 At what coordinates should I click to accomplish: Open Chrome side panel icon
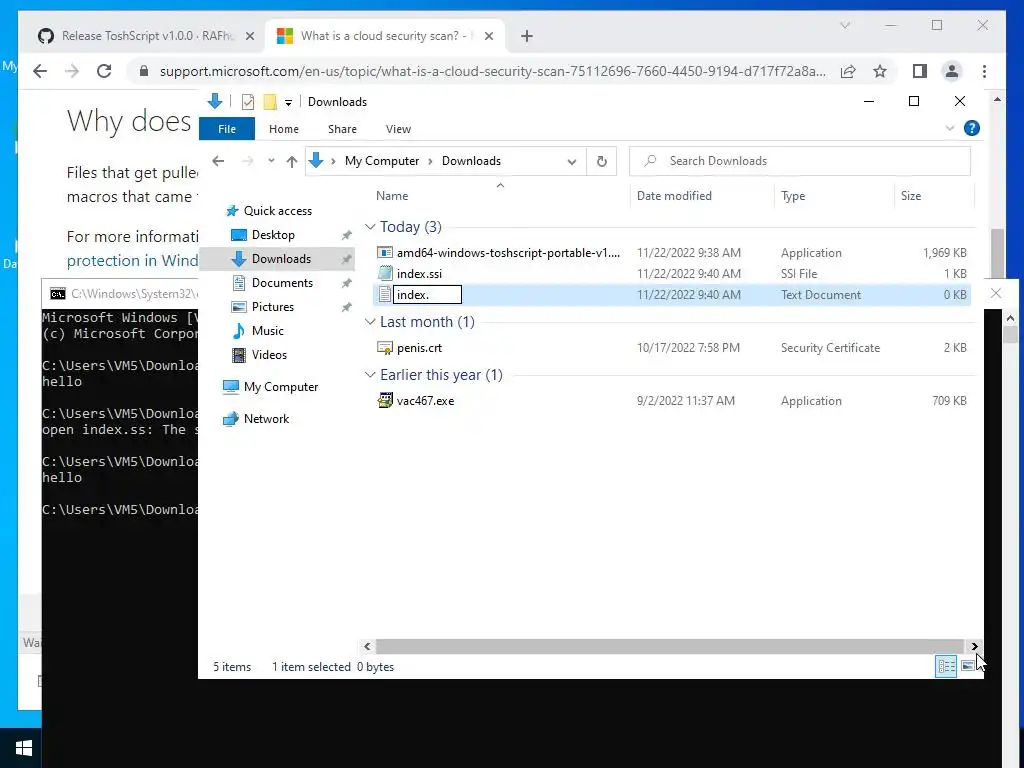coord(920,71)
